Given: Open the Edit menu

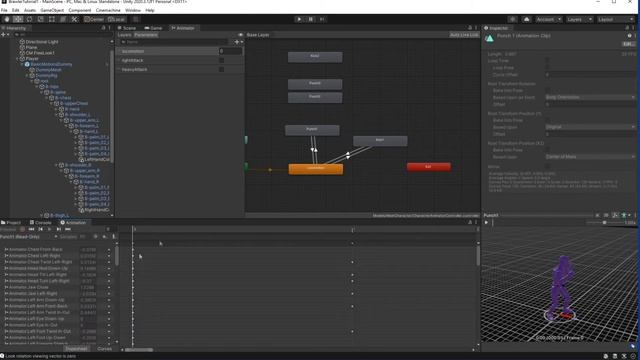Looking at the screenshot, I should tap(16, 10).
